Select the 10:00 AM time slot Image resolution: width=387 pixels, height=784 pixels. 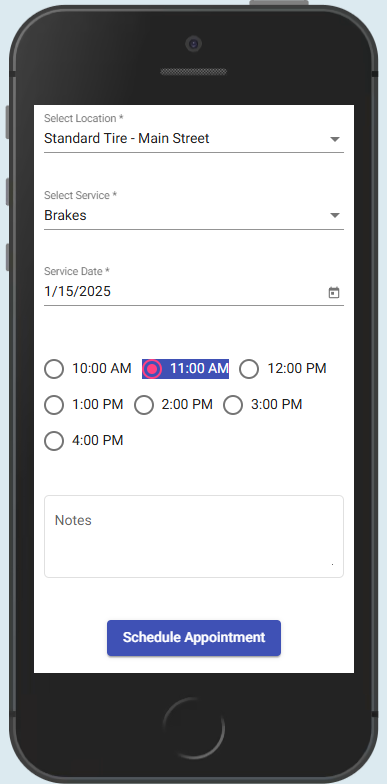point(54,369)
